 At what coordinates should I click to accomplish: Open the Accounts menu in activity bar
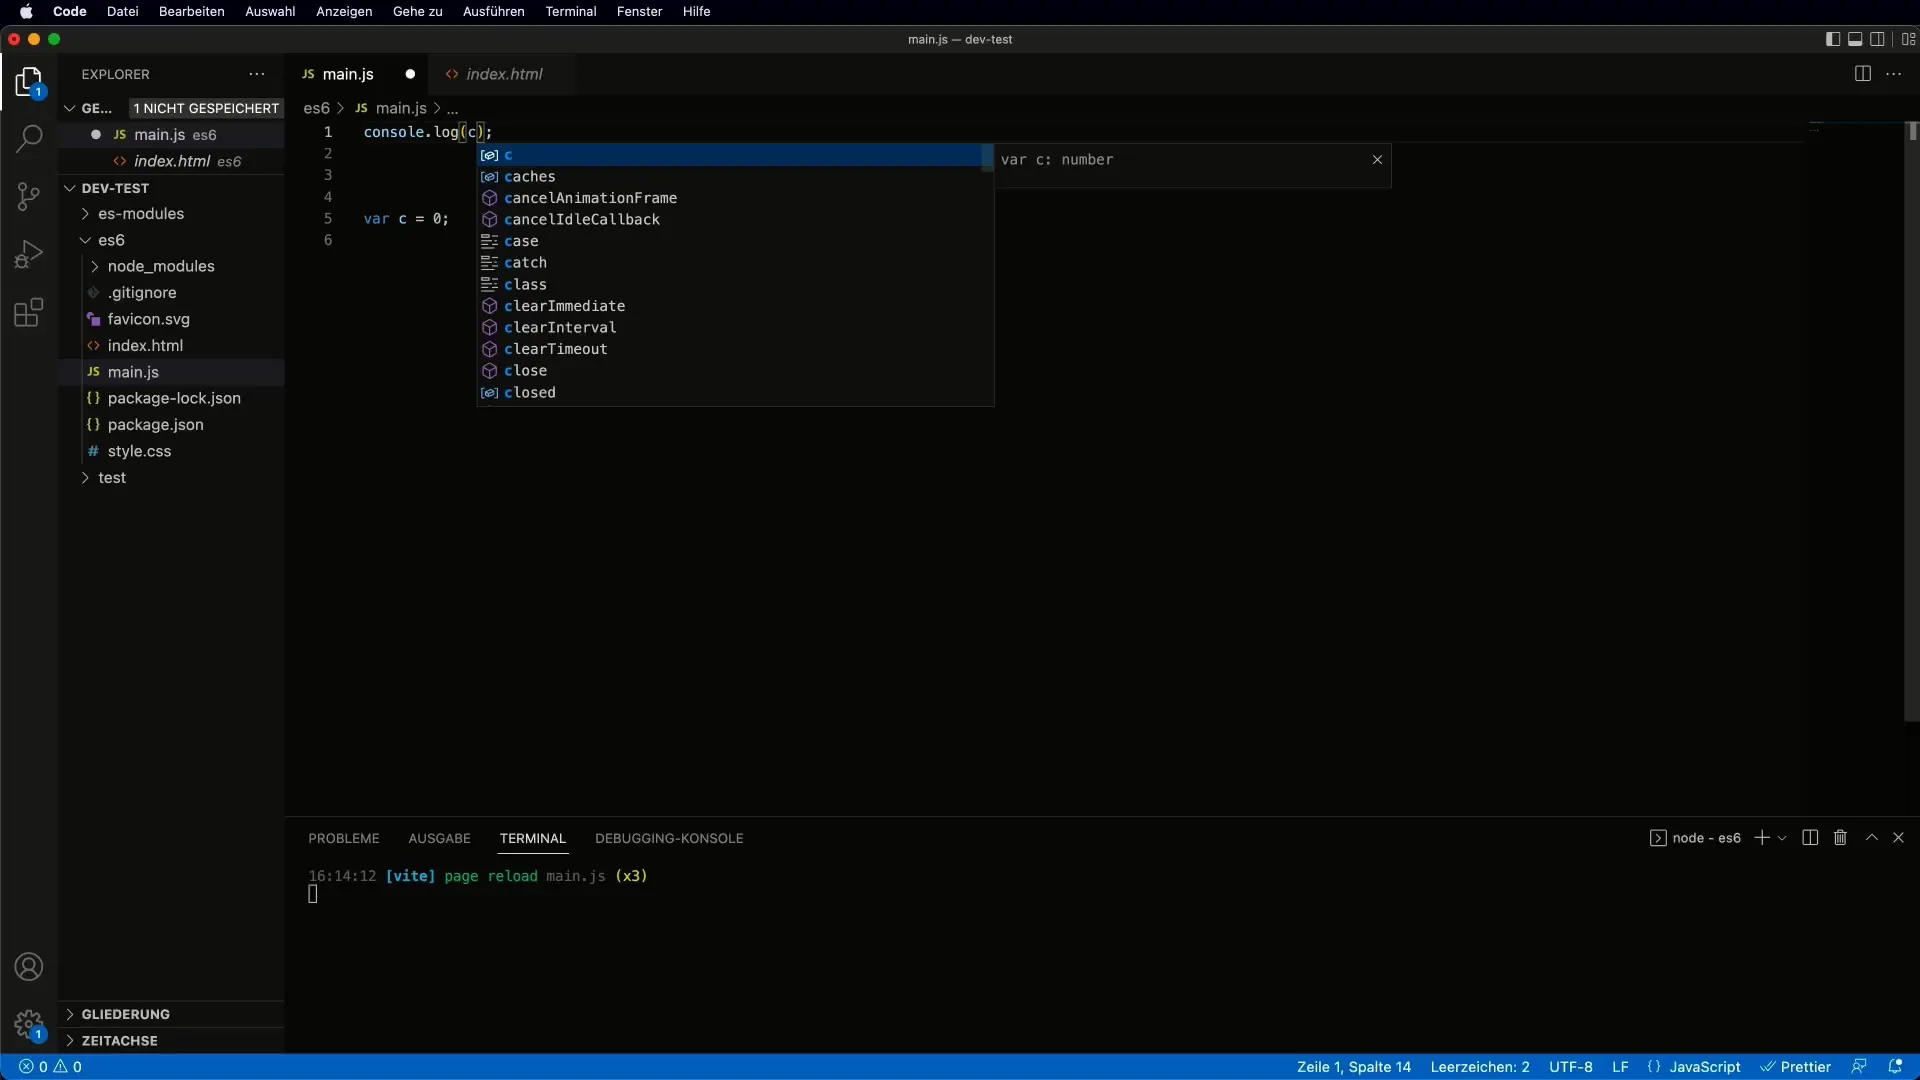(x=29, y=967)
